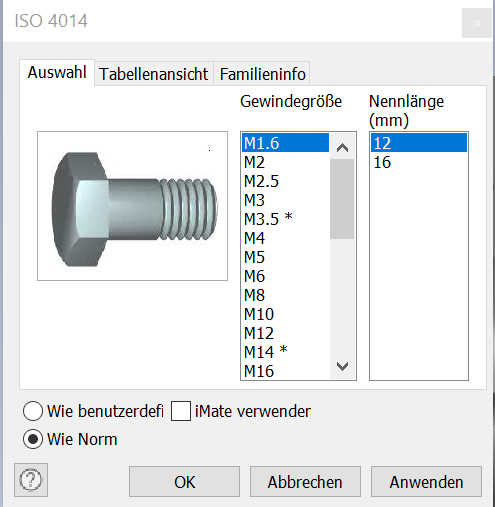Choose M3.5 * in Gewindegröße list

(285, 219)
